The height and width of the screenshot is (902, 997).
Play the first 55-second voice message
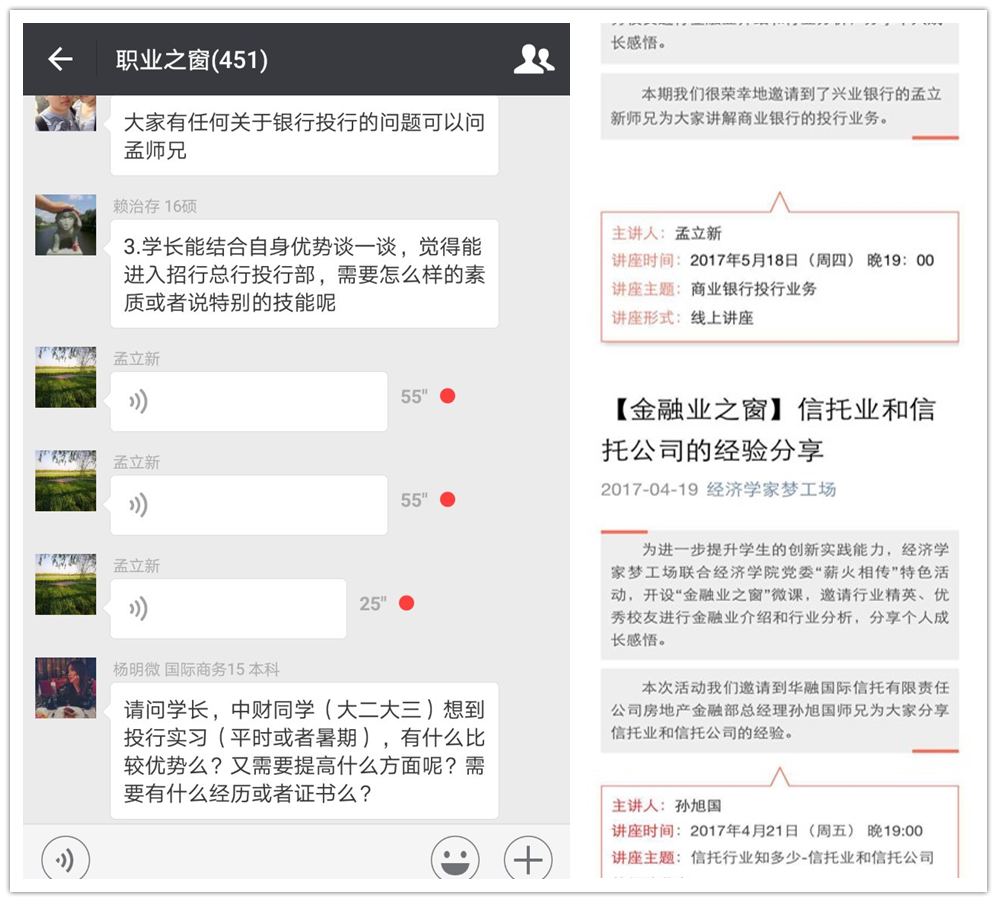248,401
